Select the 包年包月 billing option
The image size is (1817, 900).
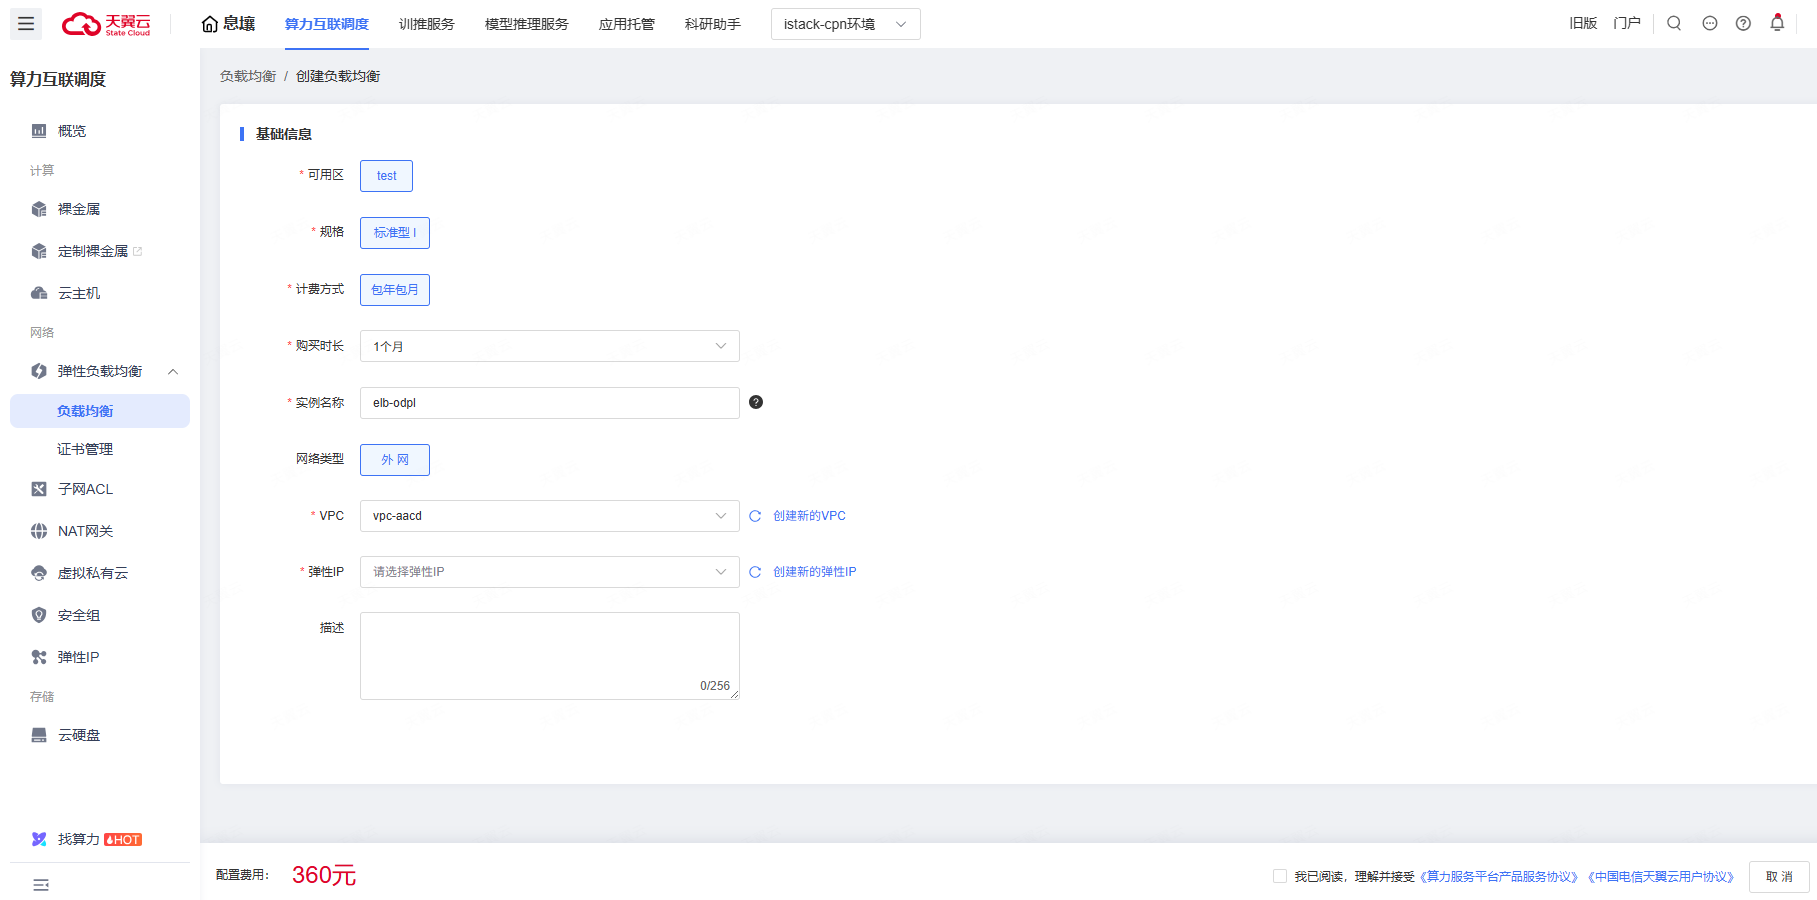click(395, 290)
